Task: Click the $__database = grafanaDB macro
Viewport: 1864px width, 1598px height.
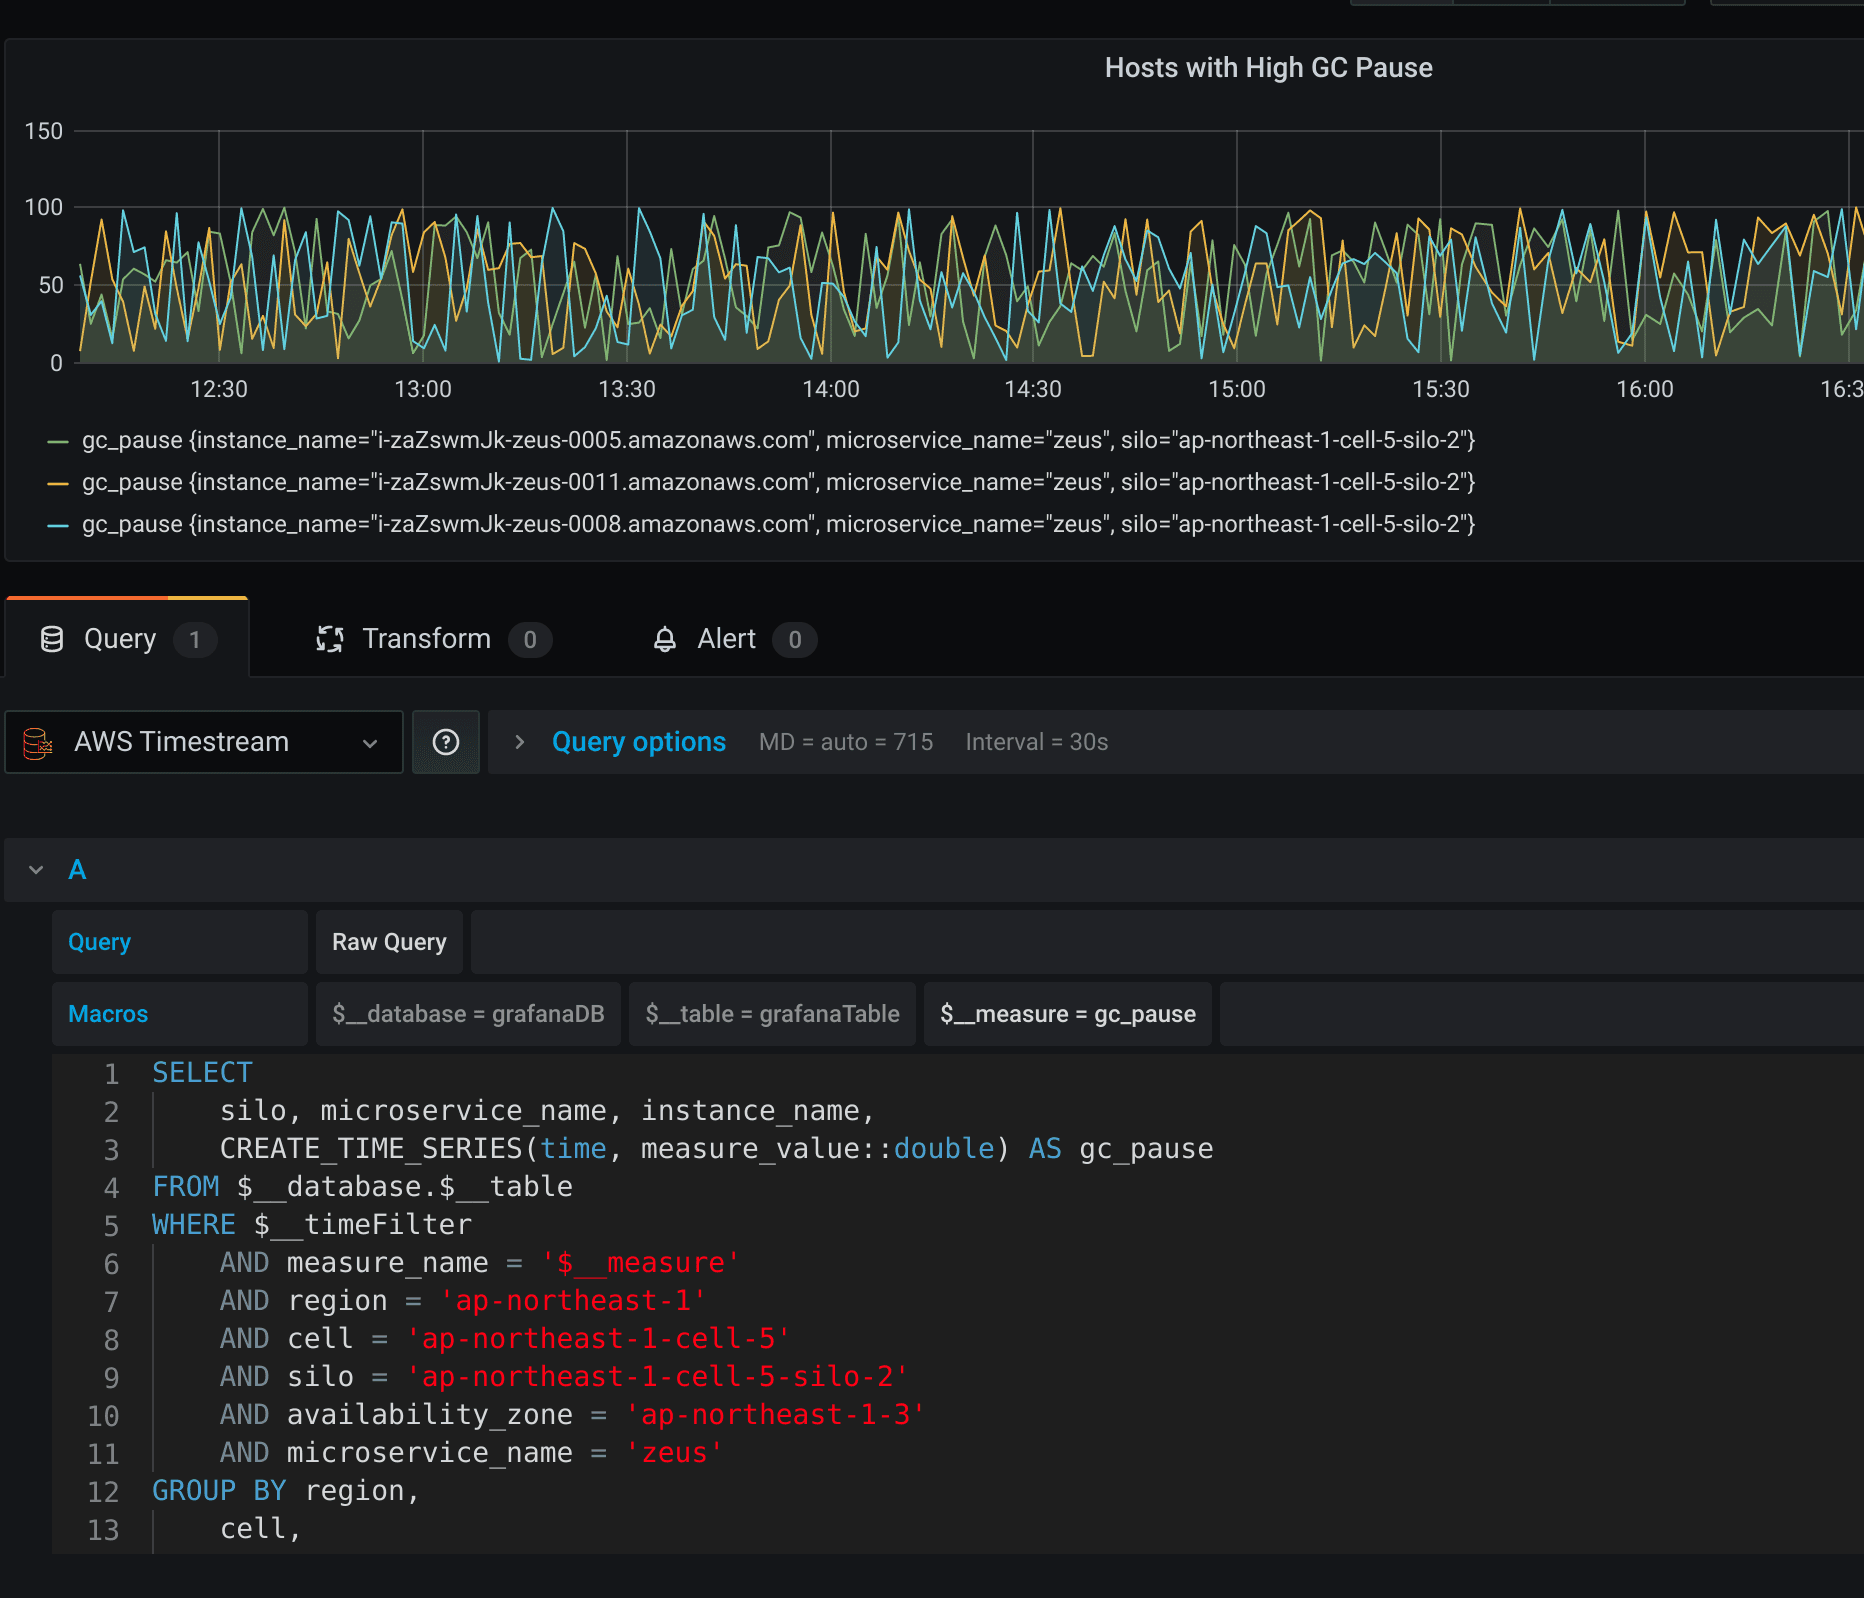Action: click(x=468, y=1014)
